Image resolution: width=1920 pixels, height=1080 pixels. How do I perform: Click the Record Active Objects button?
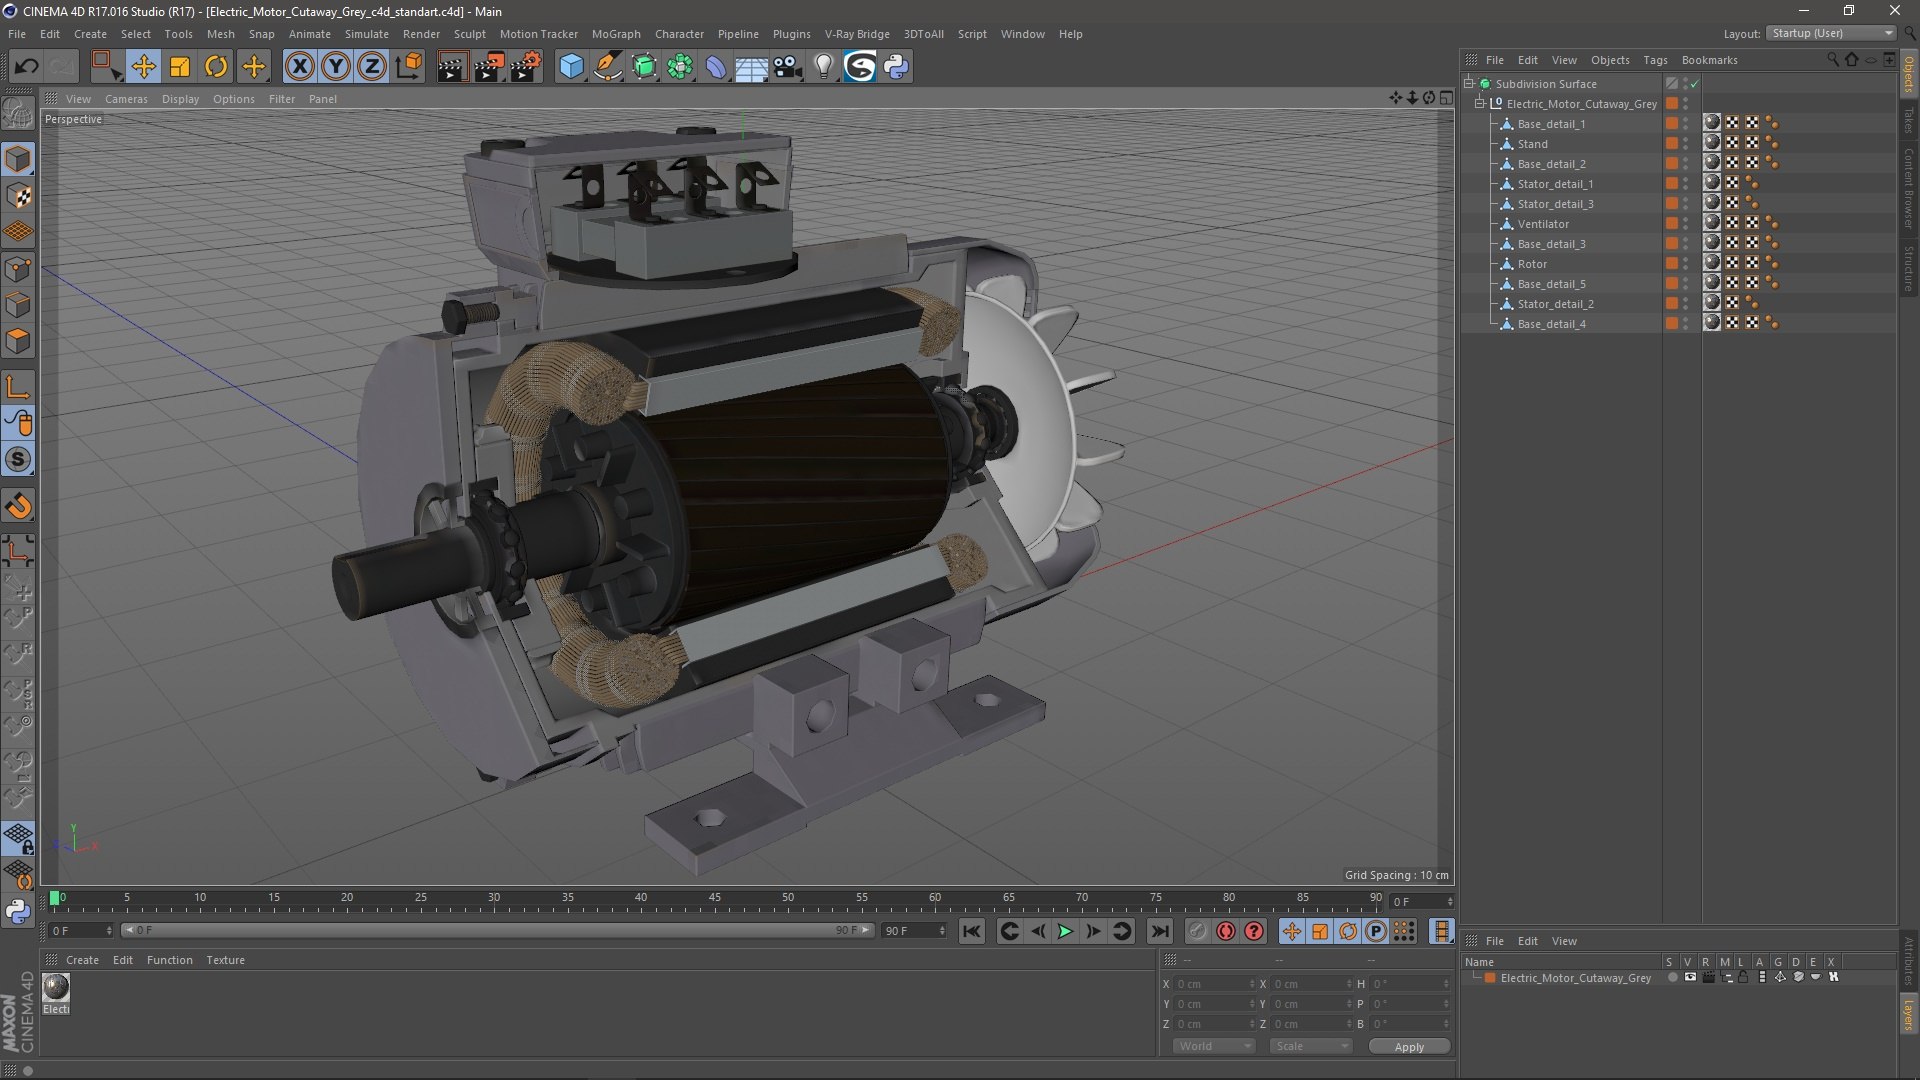pos(1197,931)
